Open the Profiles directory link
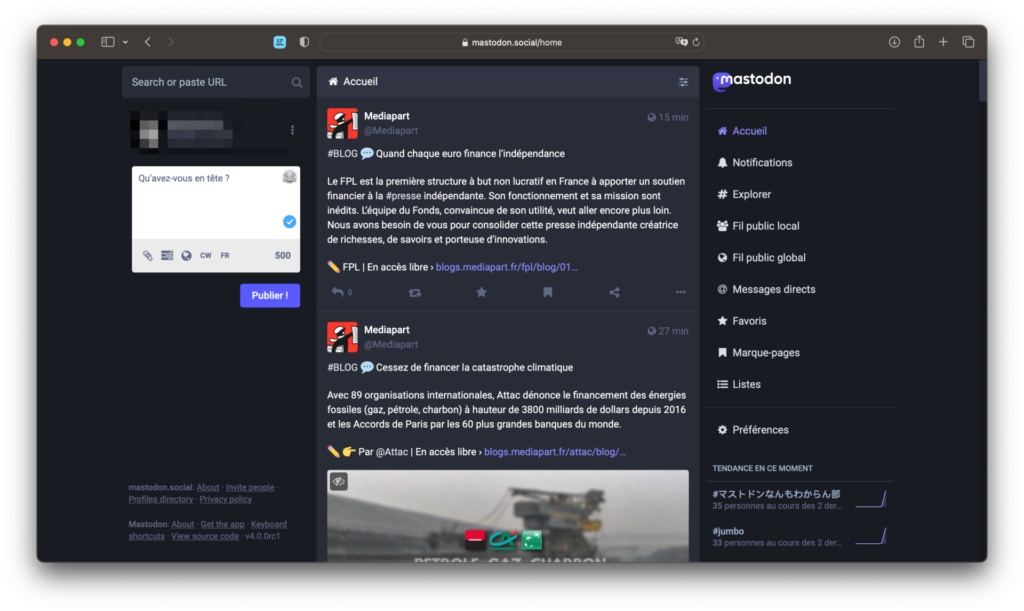This screenshot has height=611, width=1024. click(161, 499)
